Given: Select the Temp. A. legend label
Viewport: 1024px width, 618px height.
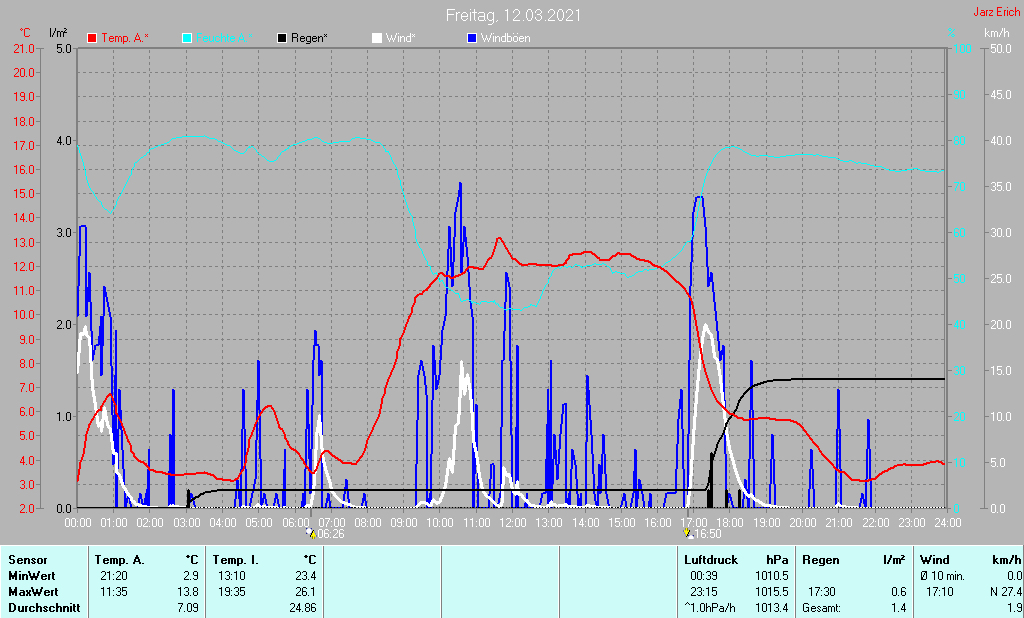Looking at the screenshot, I should click(x=125, y=38).
